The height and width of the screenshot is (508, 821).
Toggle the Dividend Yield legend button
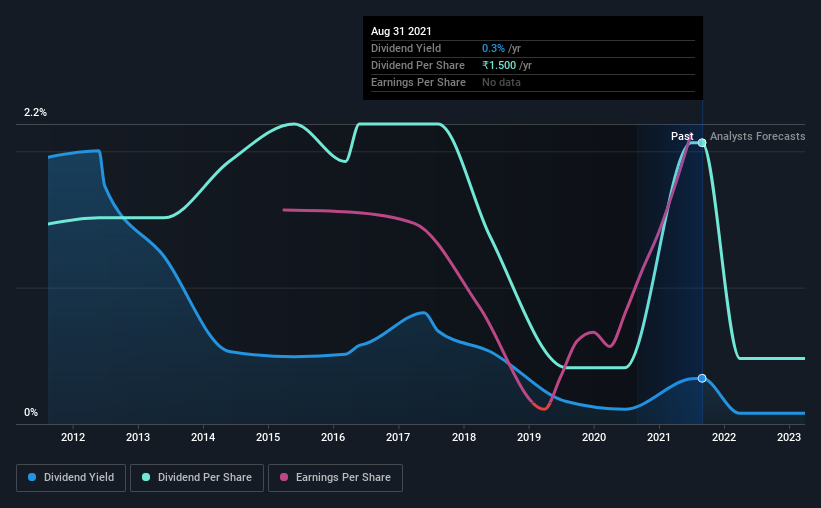click(71, 478)
